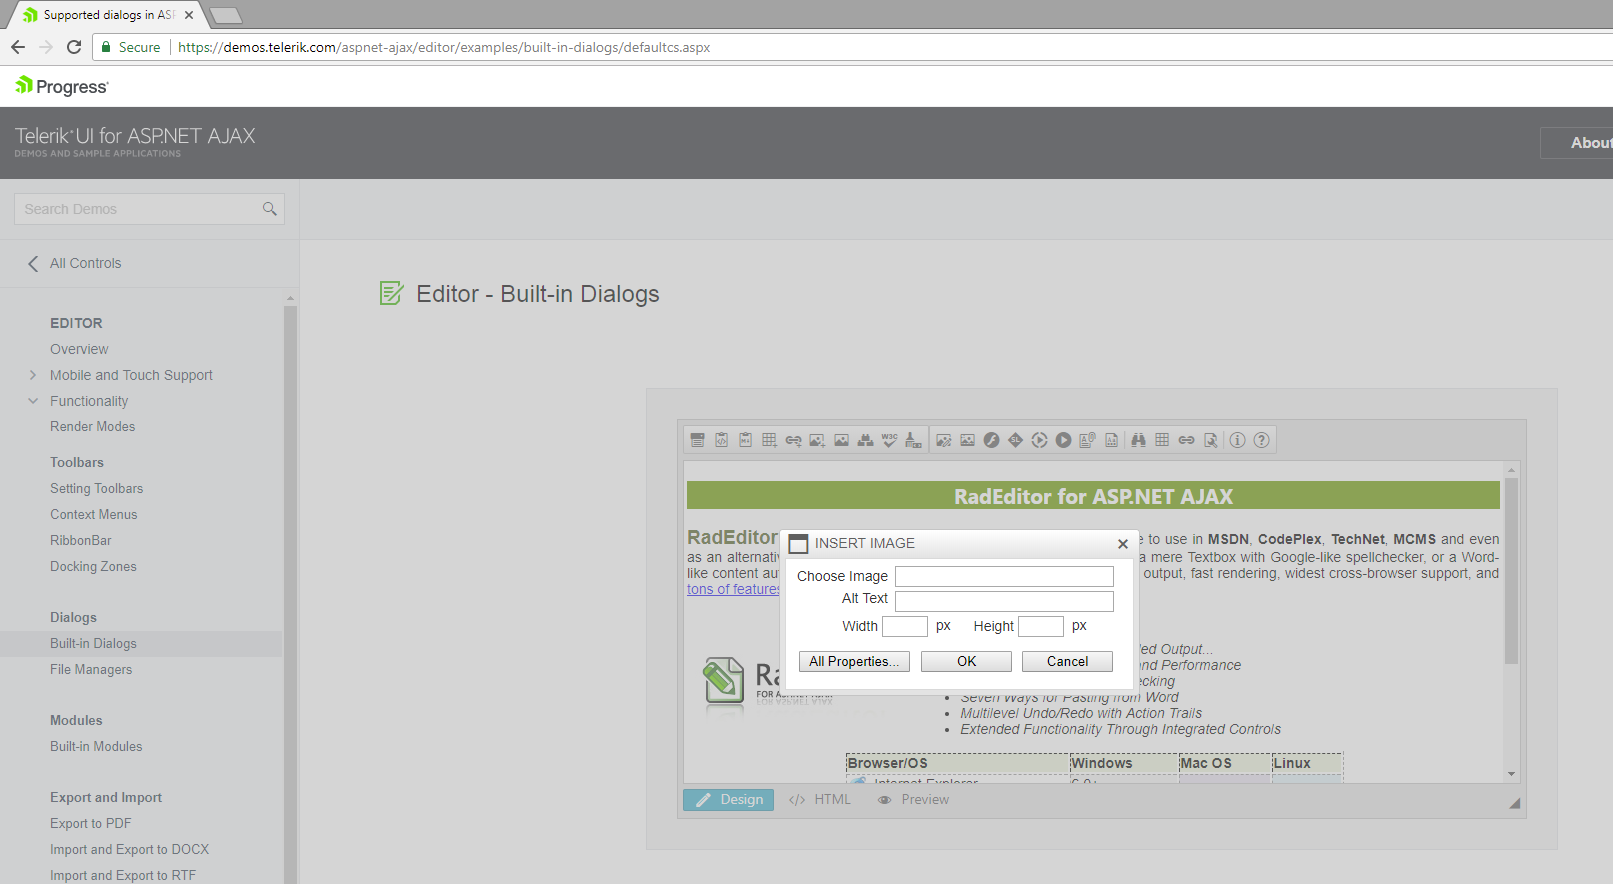Open the page with magnifier toolbar icon

[1210, 440]
